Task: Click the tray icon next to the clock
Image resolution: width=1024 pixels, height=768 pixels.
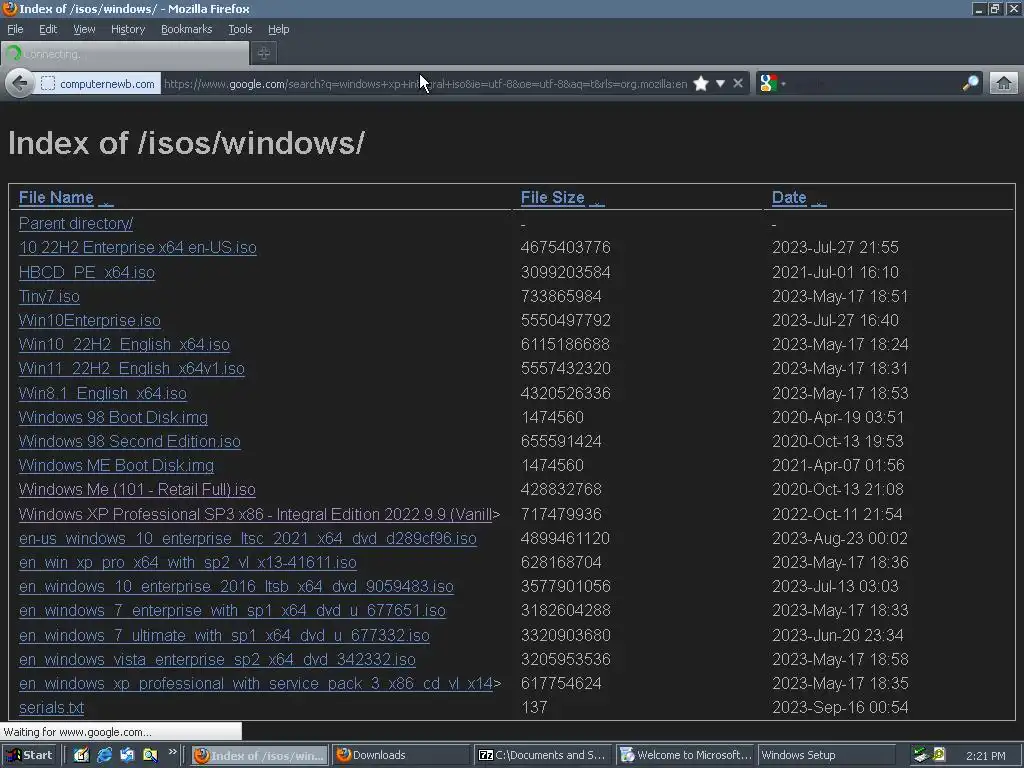Action: (939, 755)
